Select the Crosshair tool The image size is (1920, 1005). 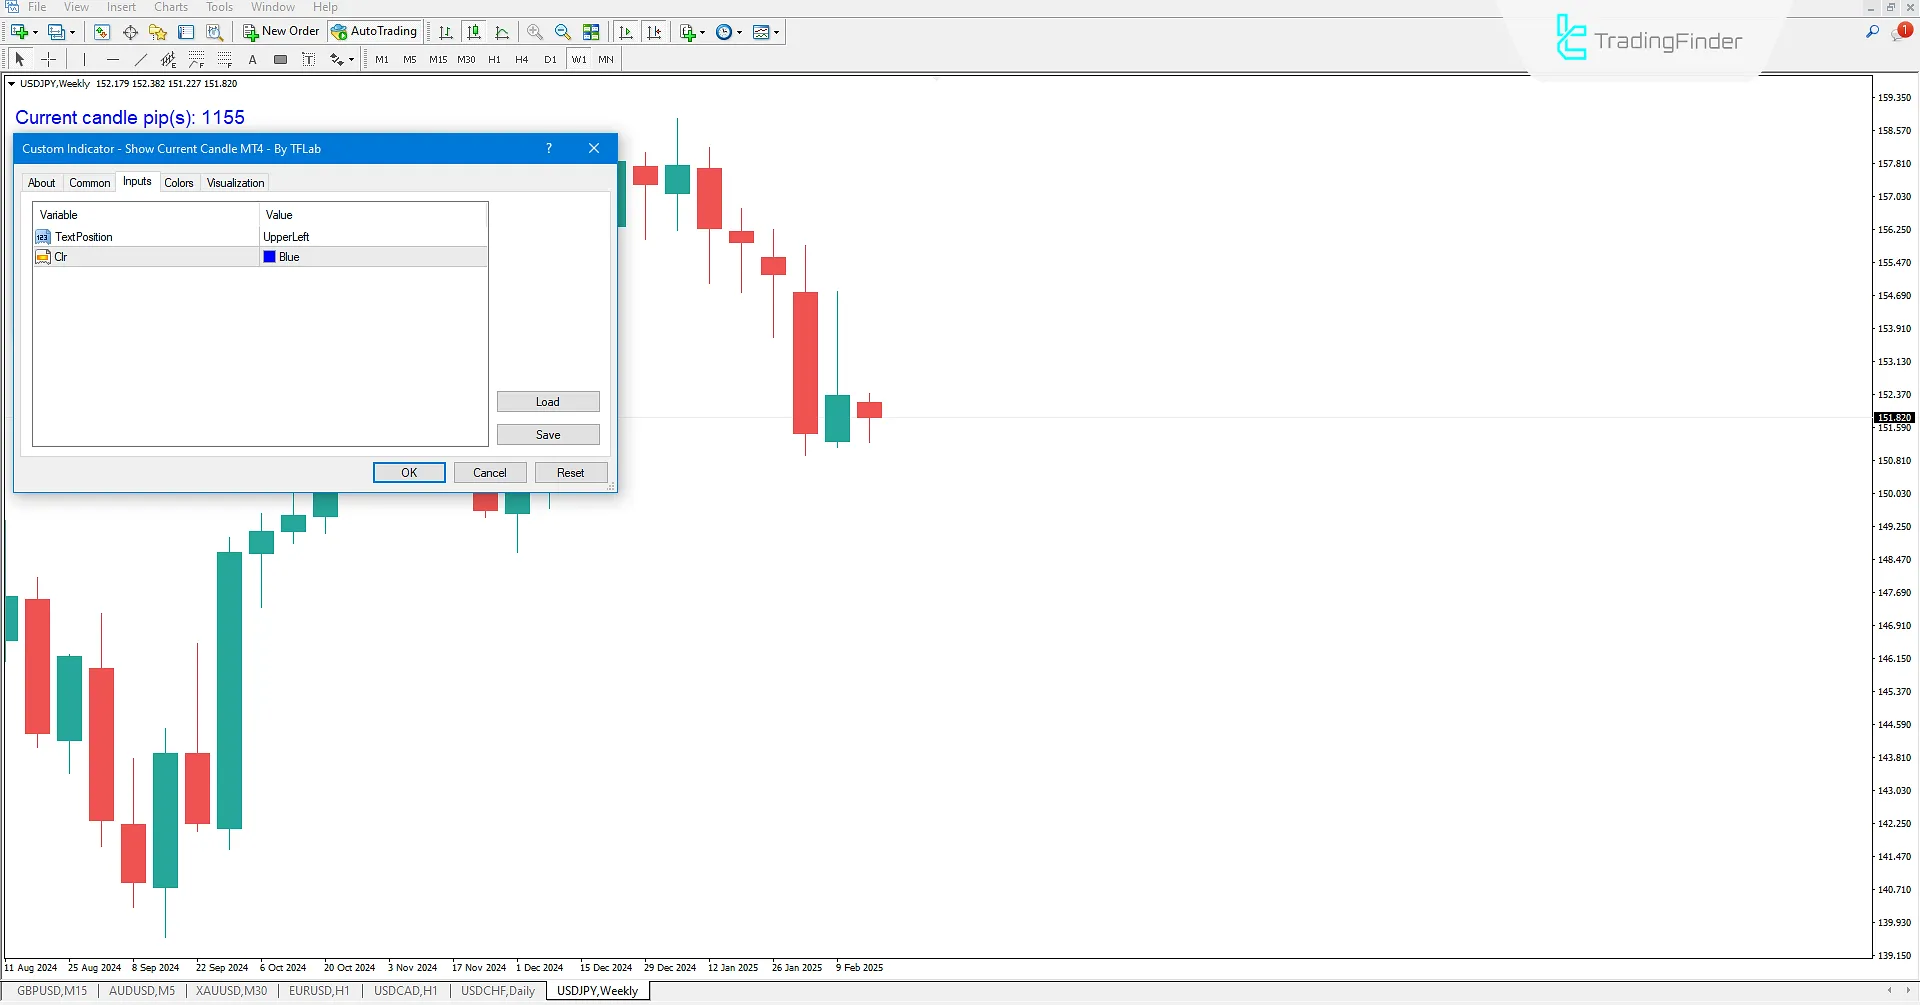pos(48,59)
